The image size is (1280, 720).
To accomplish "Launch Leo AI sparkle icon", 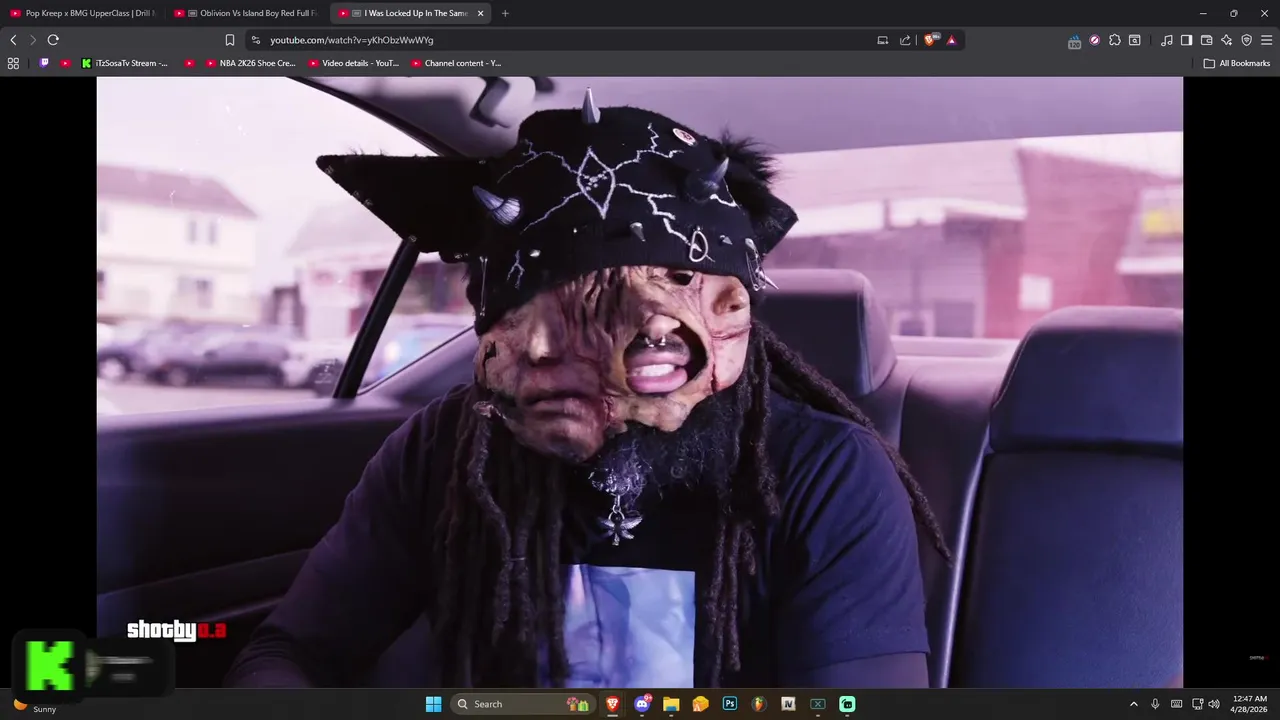I will pyautogui.click(x=1226, y=40).
